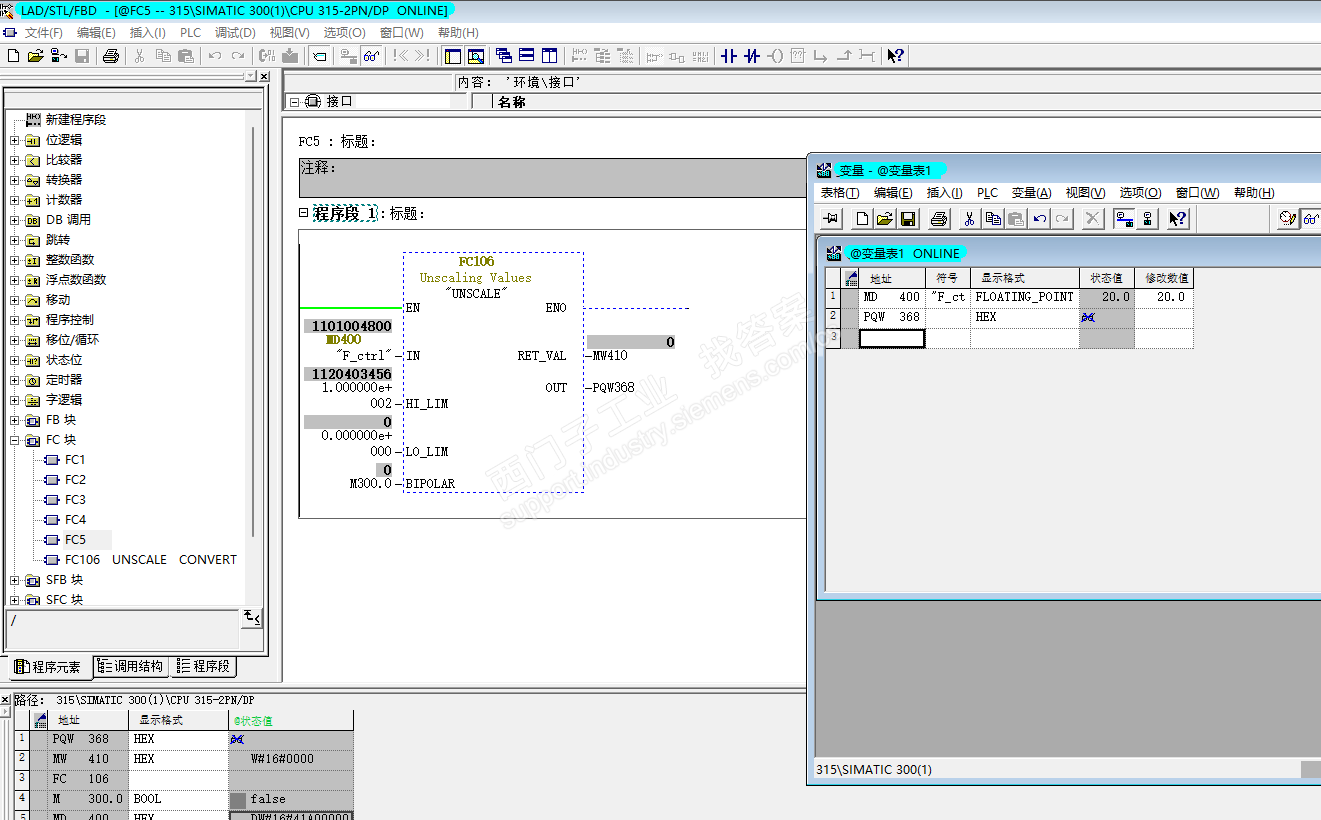Insert a normally open contact
This screenshot has width=1321, height=820.
click(729, 56)
